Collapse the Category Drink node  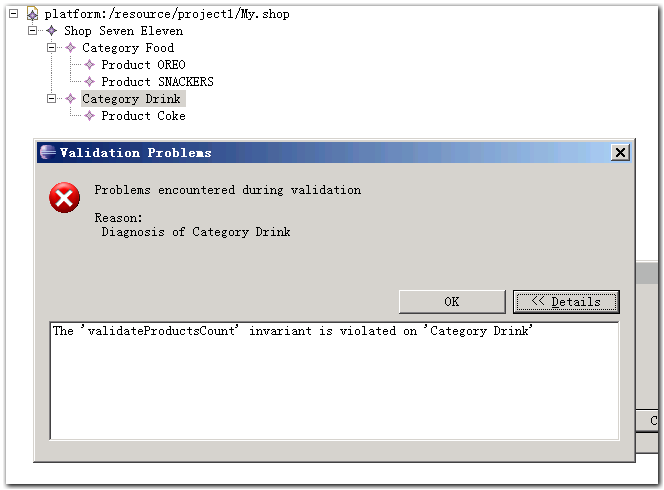[x=52, y=99]
